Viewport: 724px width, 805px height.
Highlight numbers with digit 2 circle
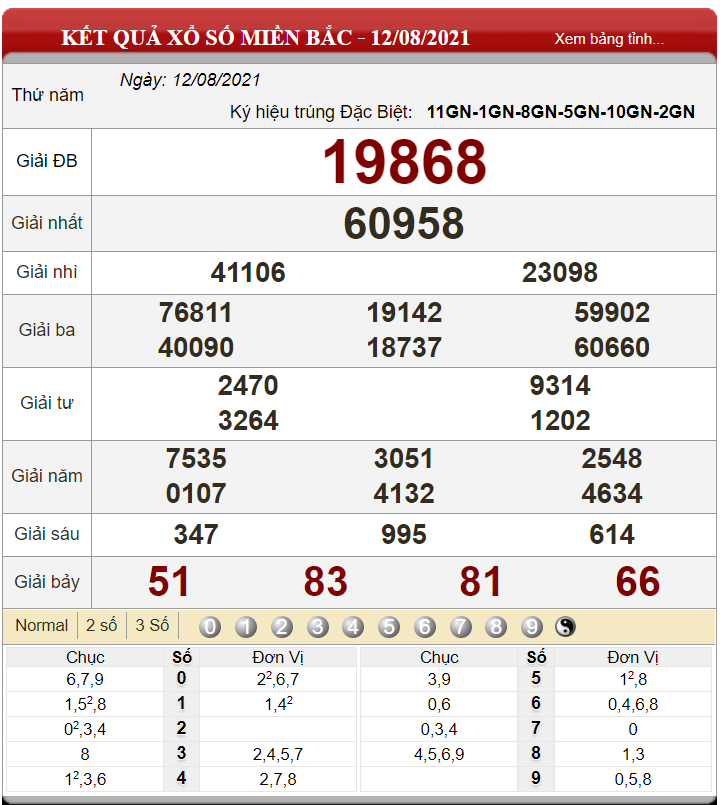[282, 627]
